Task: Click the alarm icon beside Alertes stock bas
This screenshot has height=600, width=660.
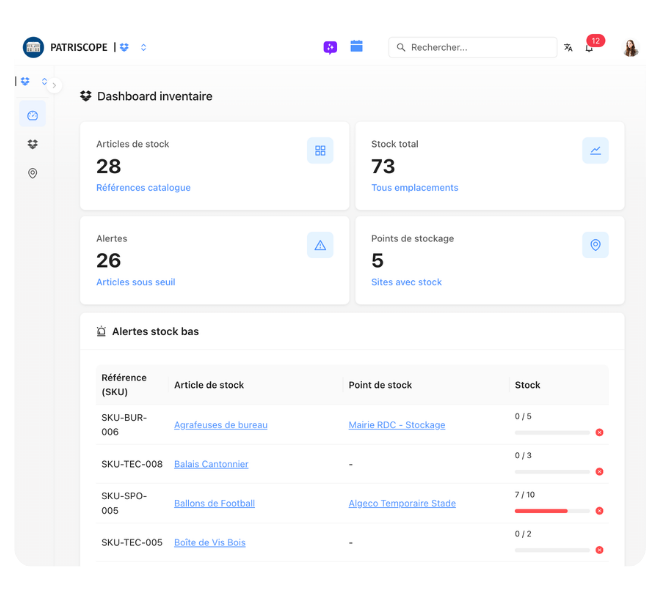Action: [101, 331]
